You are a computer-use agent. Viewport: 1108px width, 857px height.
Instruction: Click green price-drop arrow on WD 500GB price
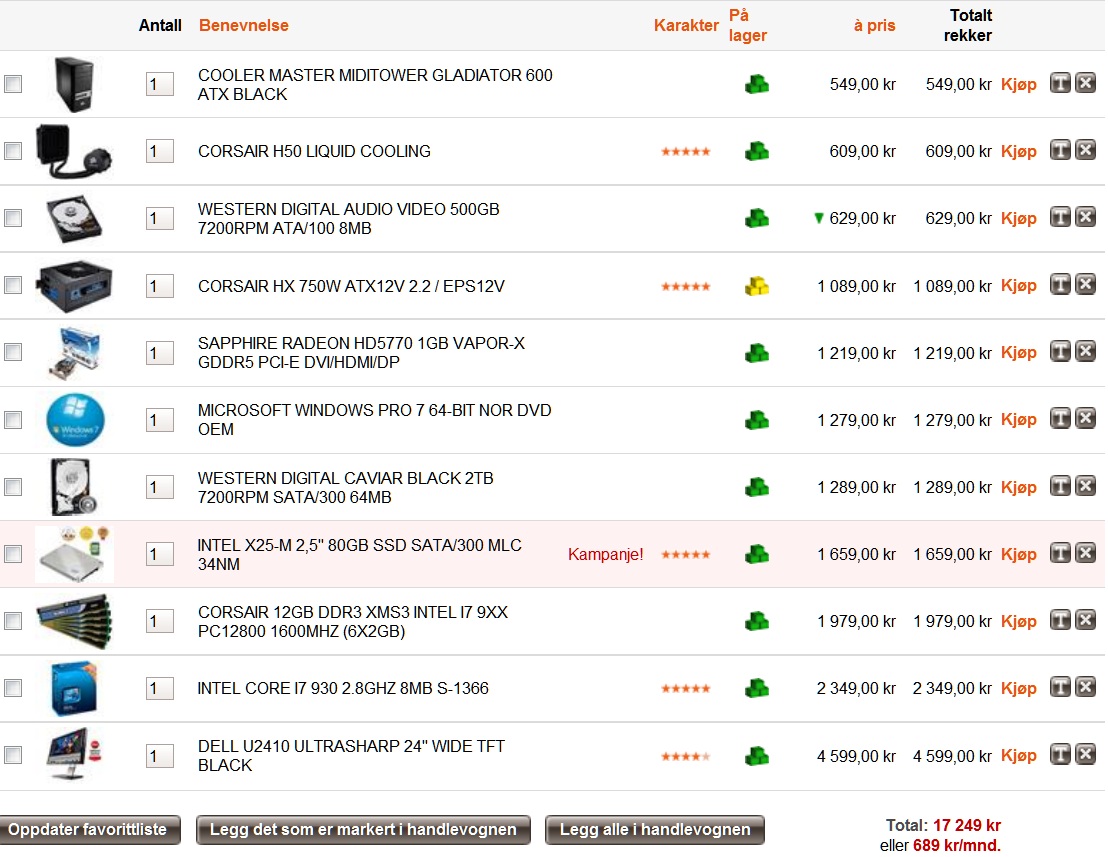tap(818, 218)
